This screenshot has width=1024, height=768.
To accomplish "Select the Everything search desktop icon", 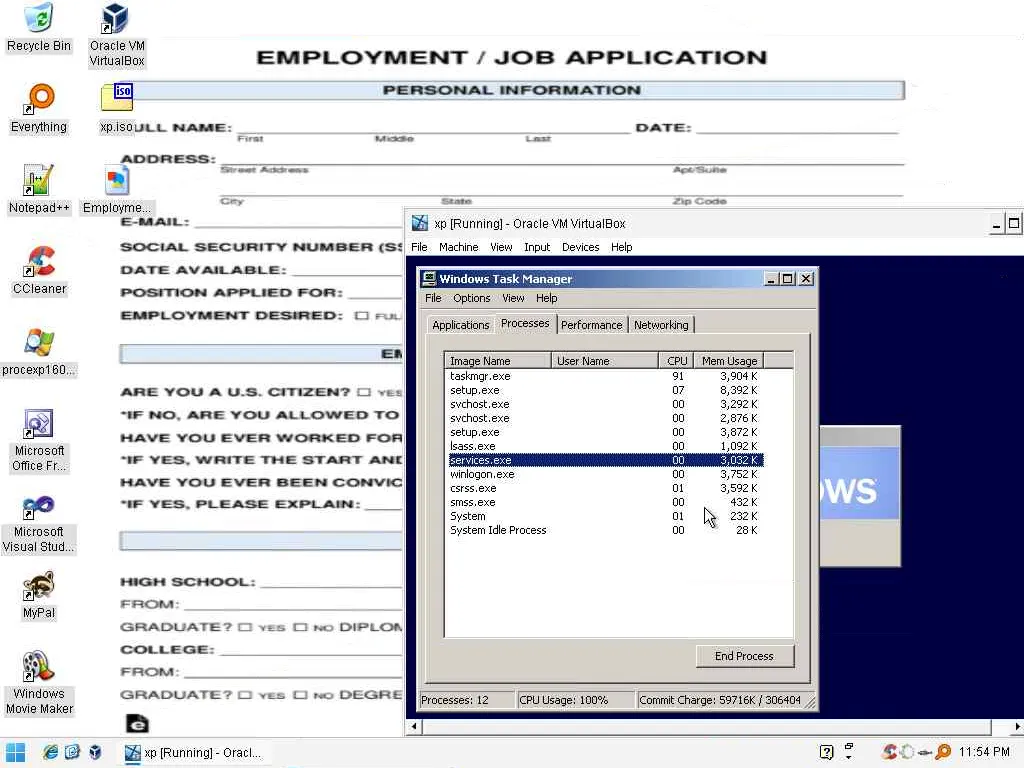I will (39, 108).
